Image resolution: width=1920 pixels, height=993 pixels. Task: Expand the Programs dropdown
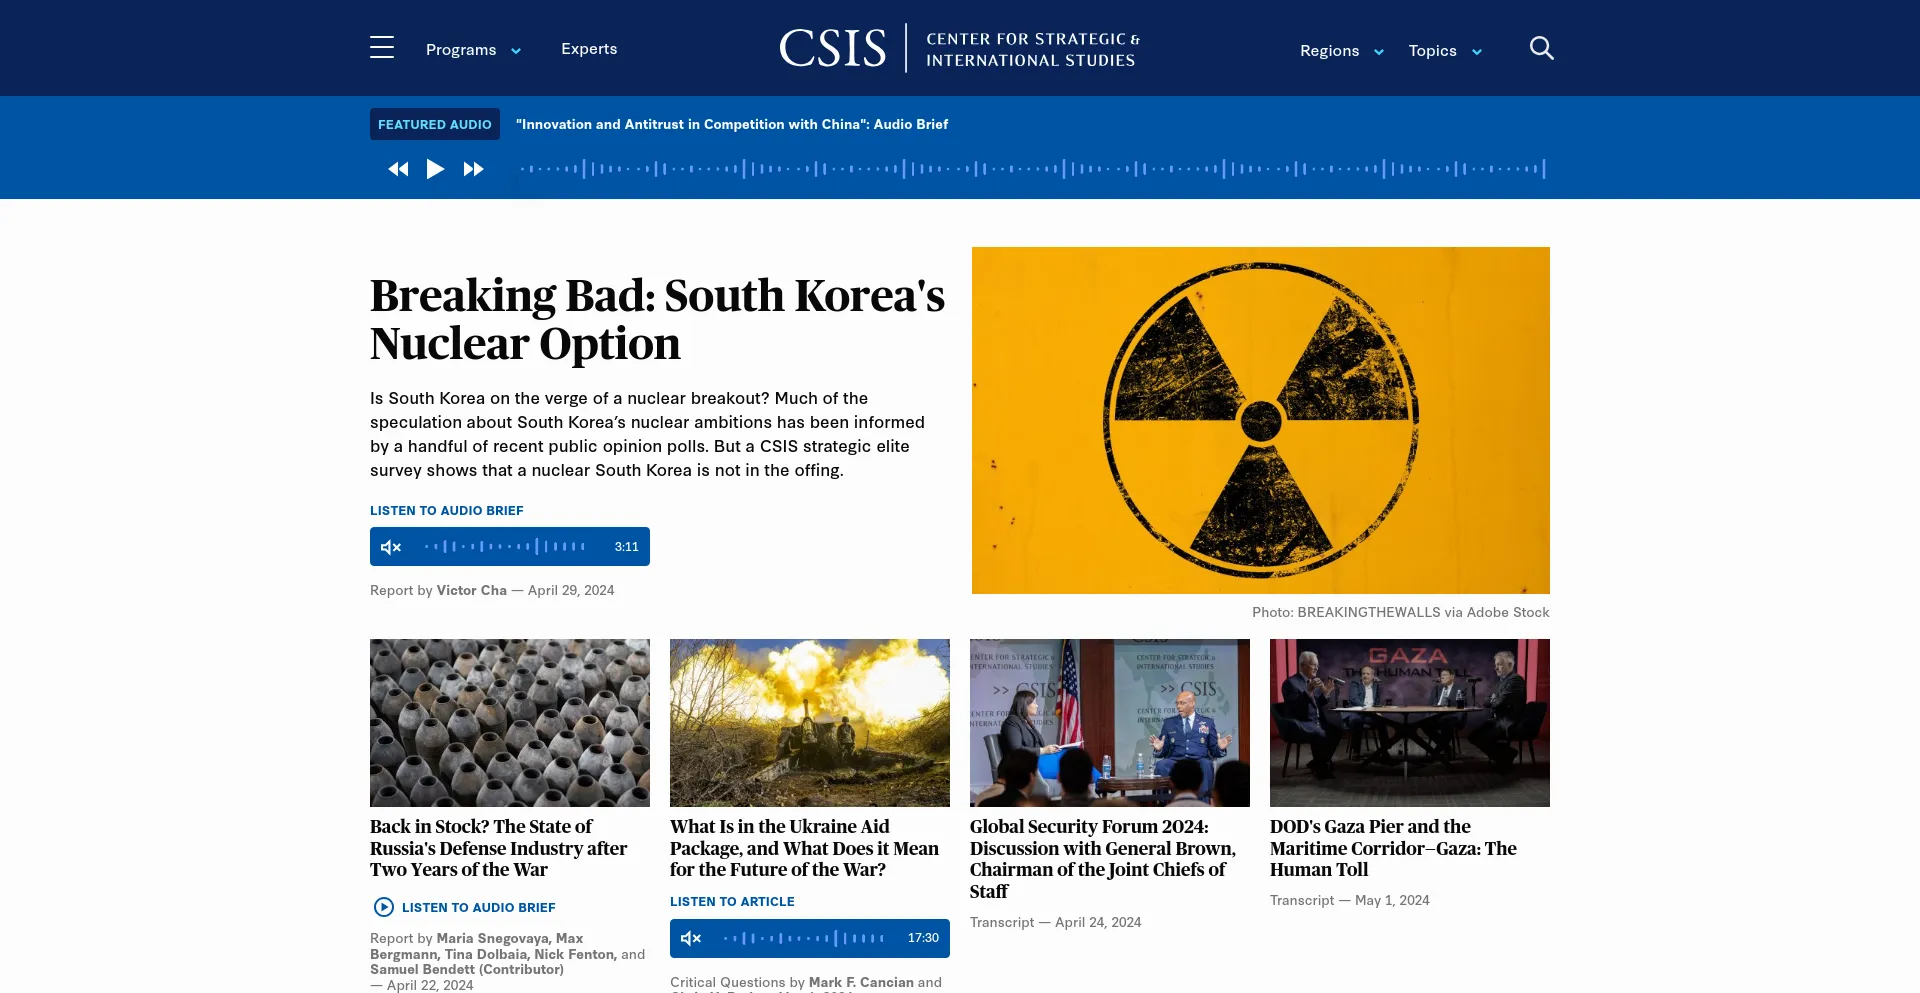coord(473,50)
